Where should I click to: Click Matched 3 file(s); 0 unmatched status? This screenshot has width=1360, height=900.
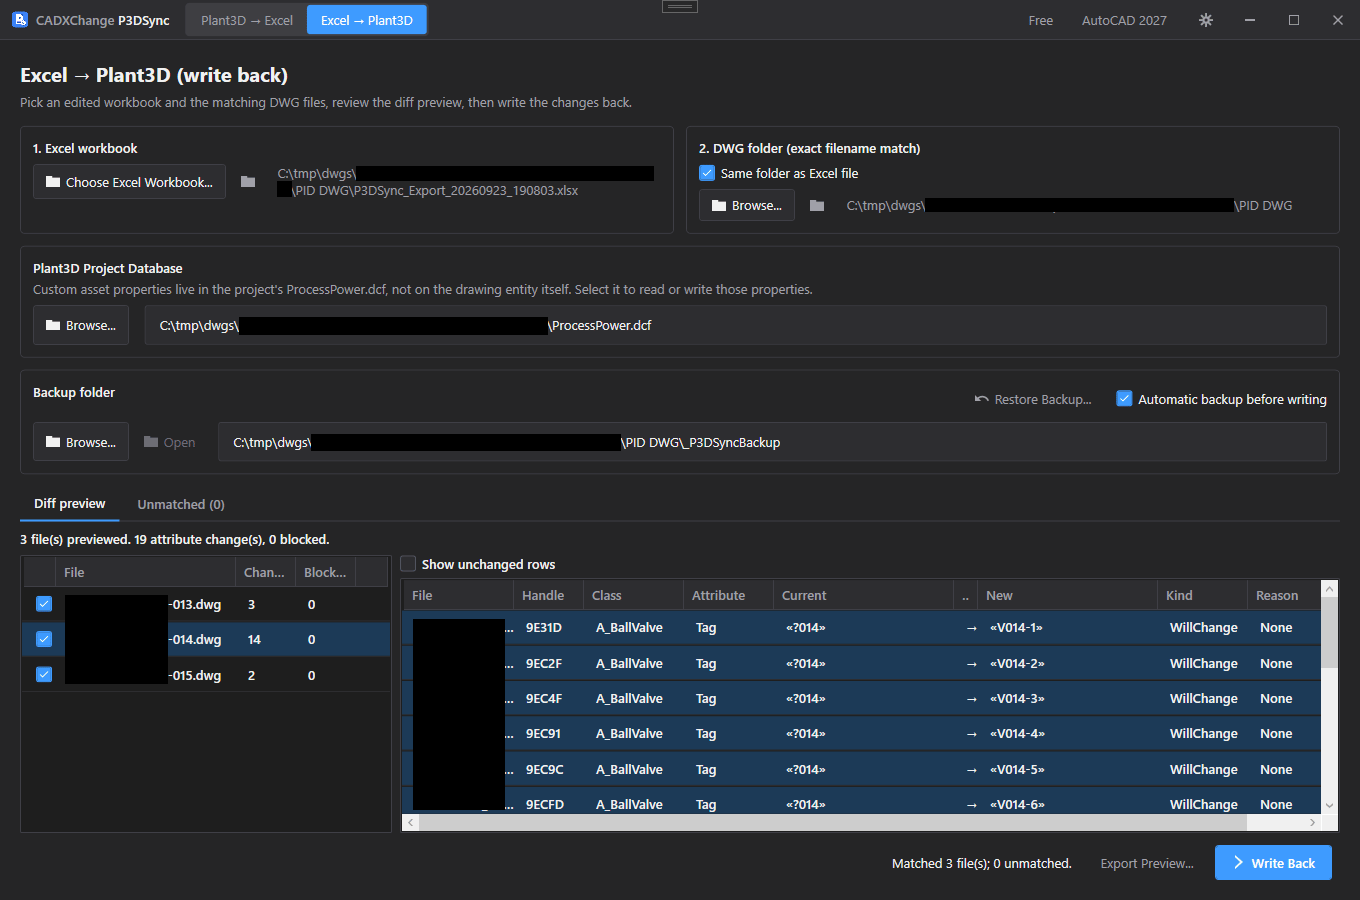click(981, 863)
